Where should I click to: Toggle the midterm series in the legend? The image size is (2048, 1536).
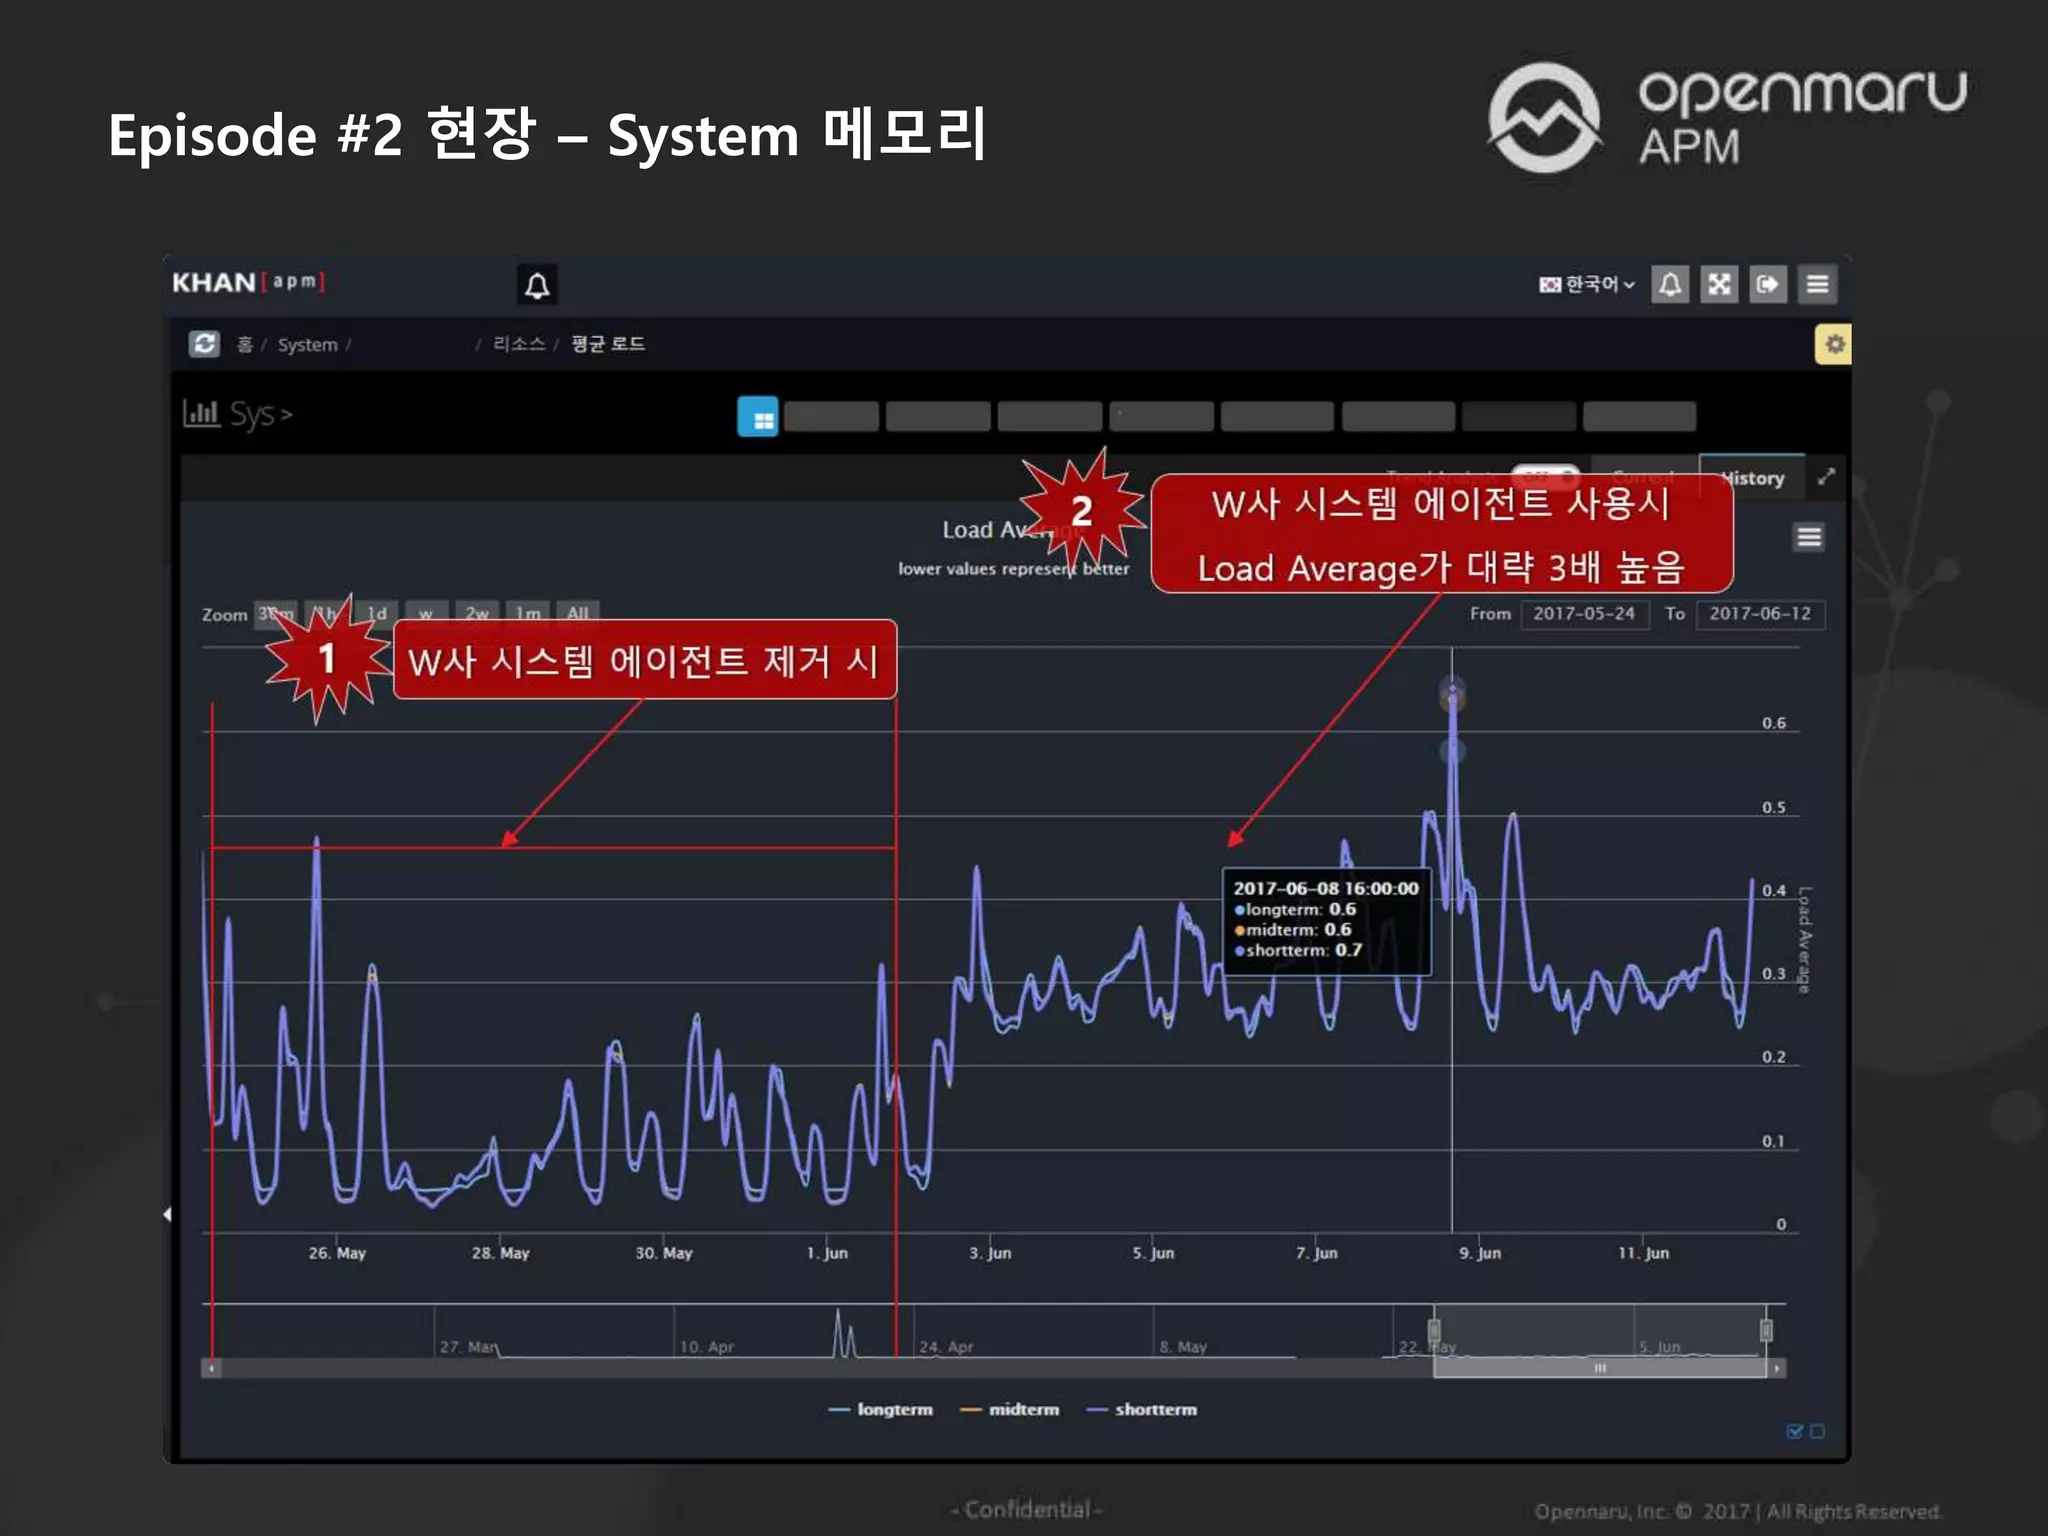[1009, 1409]
